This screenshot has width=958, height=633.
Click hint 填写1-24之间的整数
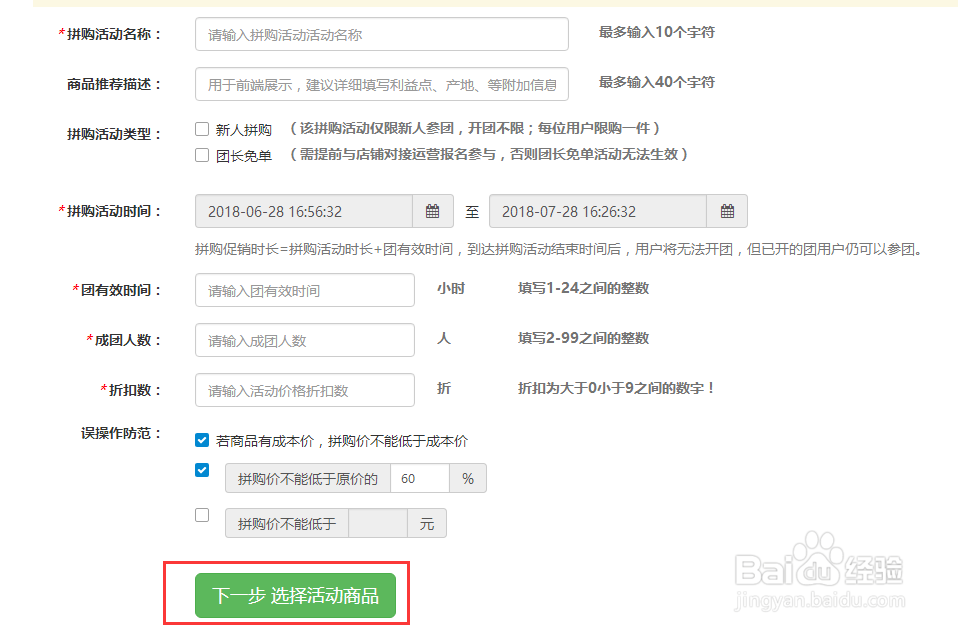(x=583, y=288)
